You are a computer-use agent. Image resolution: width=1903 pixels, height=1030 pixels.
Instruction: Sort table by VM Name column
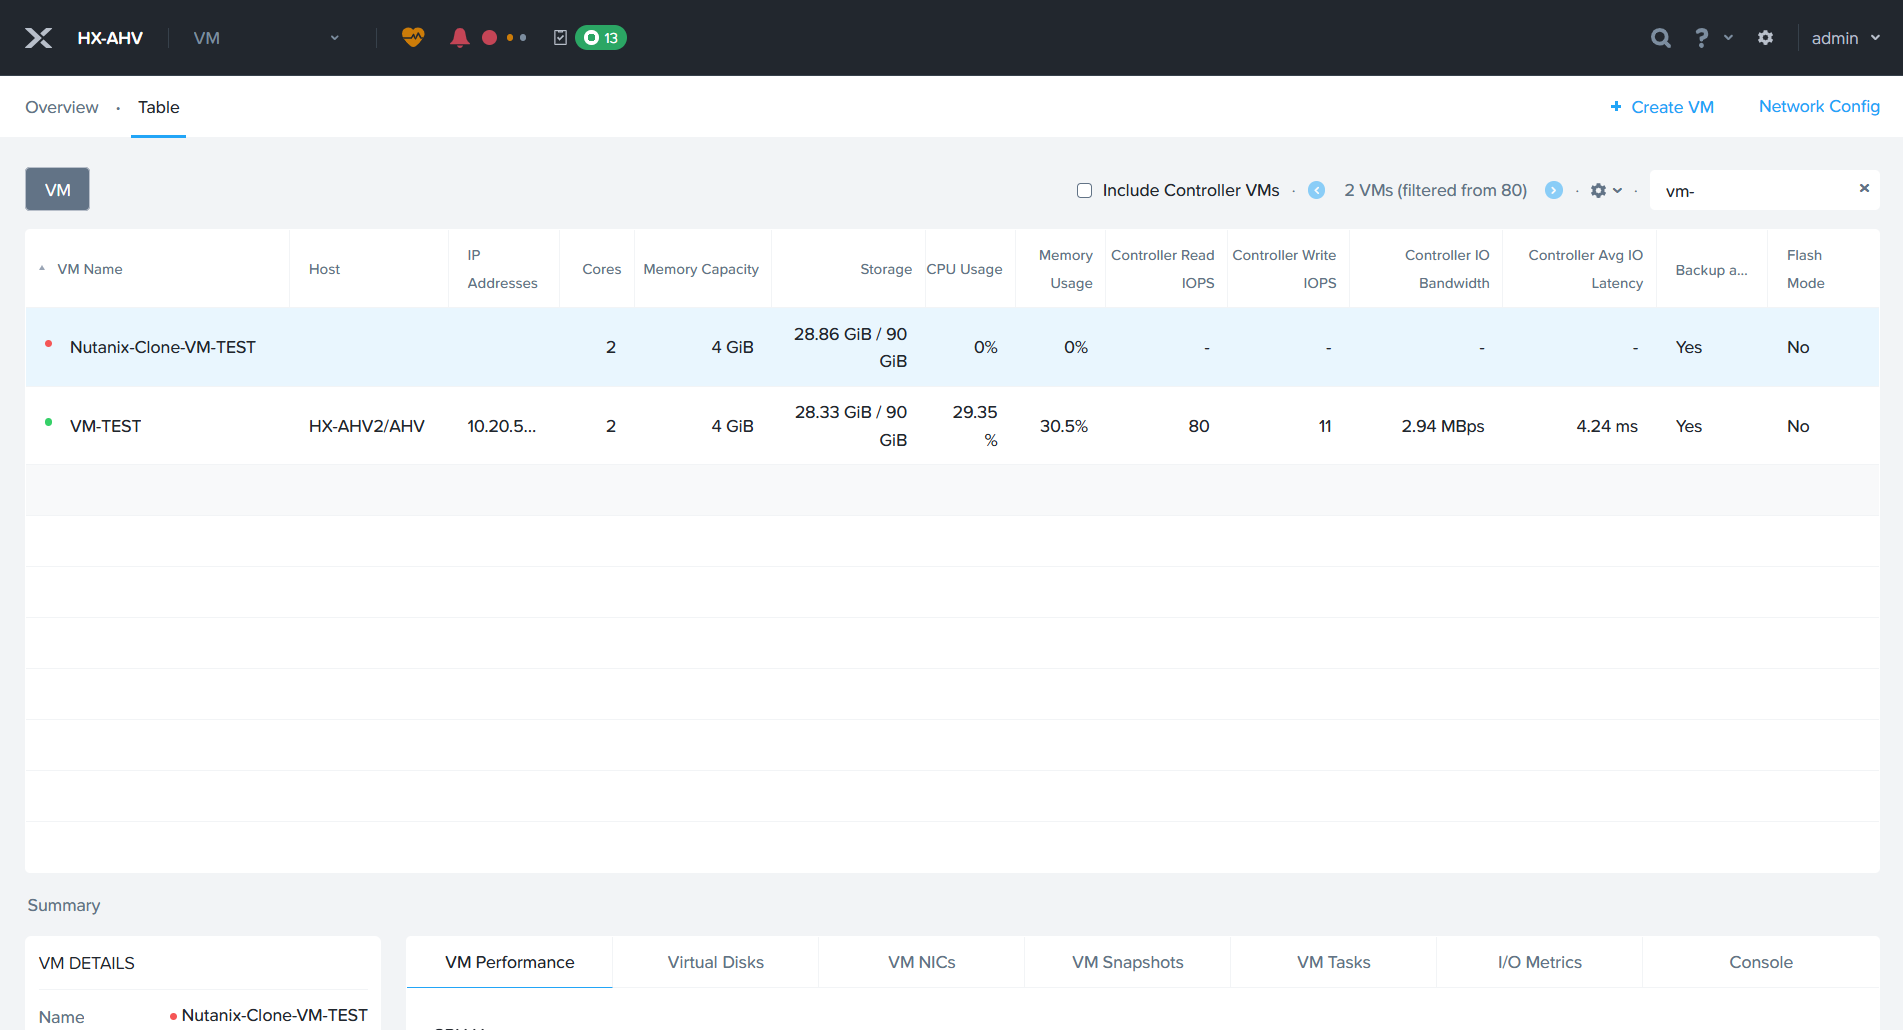(x=90, y=269)
